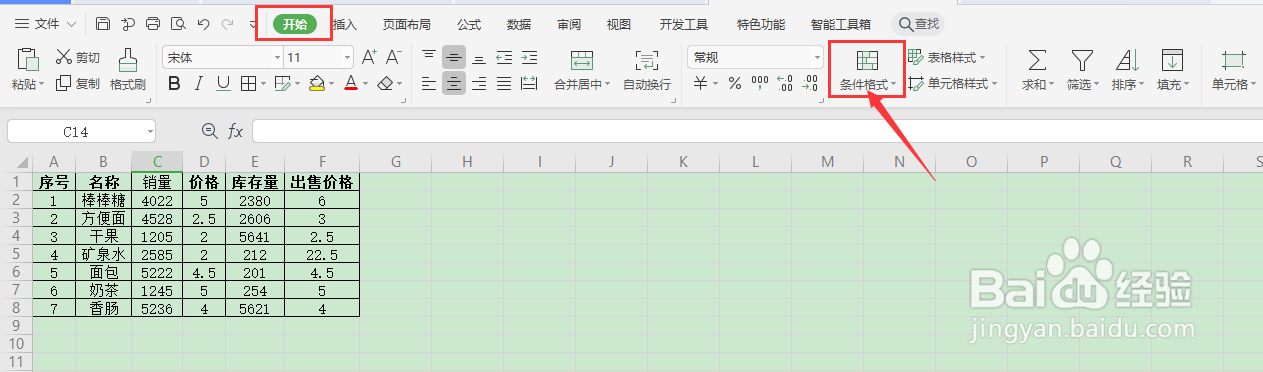The image size is (1263, 372).
Task: Switch to the 审阅 Review tab
Action: [x=569, y=24]
